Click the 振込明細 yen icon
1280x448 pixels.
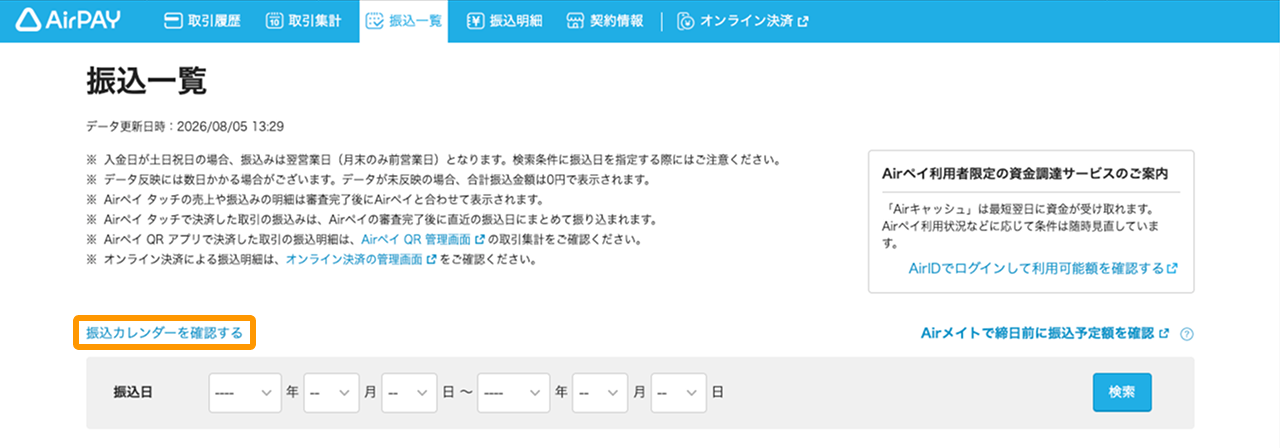click(476, 20)
